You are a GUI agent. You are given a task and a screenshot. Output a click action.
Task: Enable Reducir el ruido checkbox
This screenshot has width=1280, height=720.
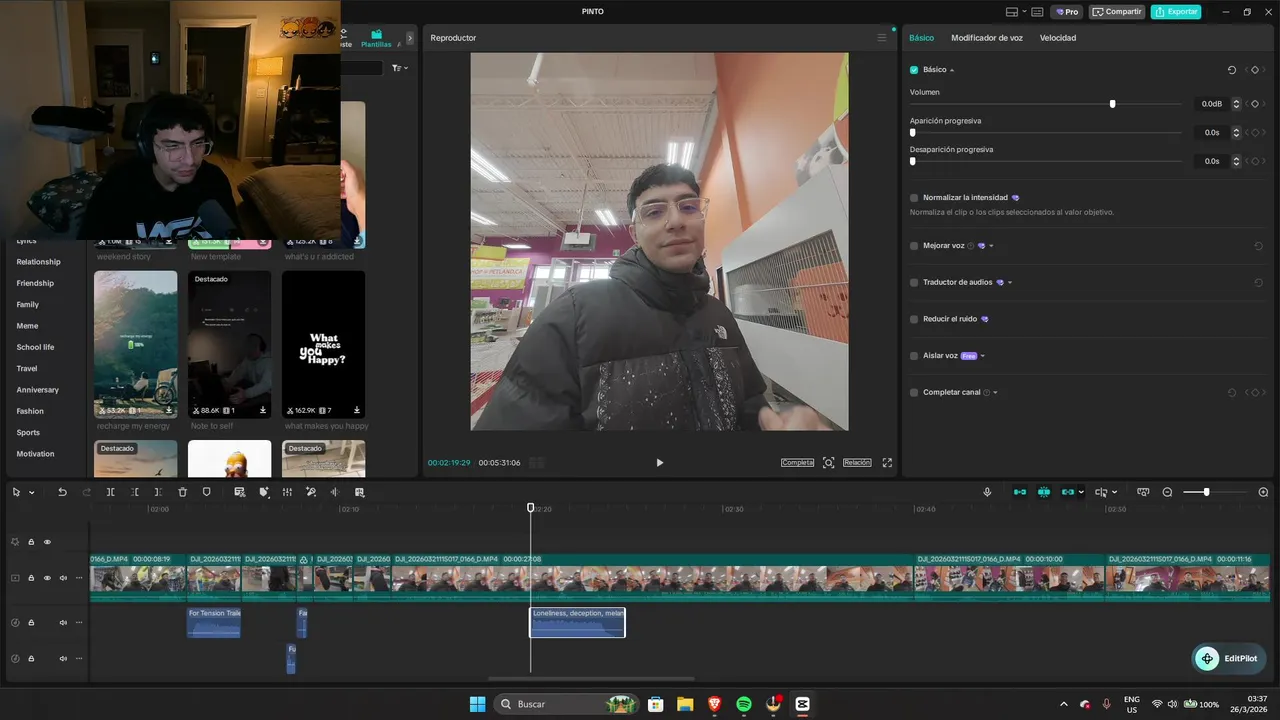pos(914,319)
